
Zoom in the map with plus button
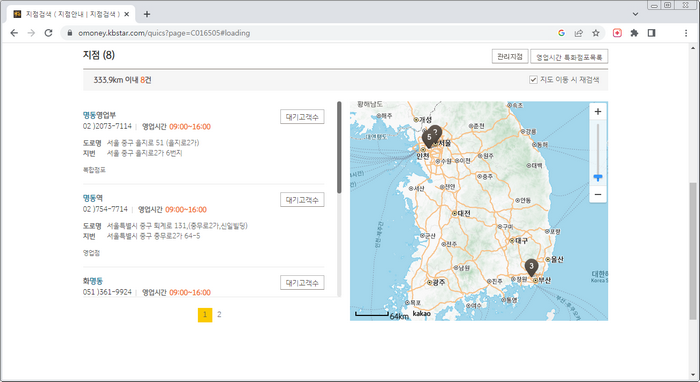(598, 112)
